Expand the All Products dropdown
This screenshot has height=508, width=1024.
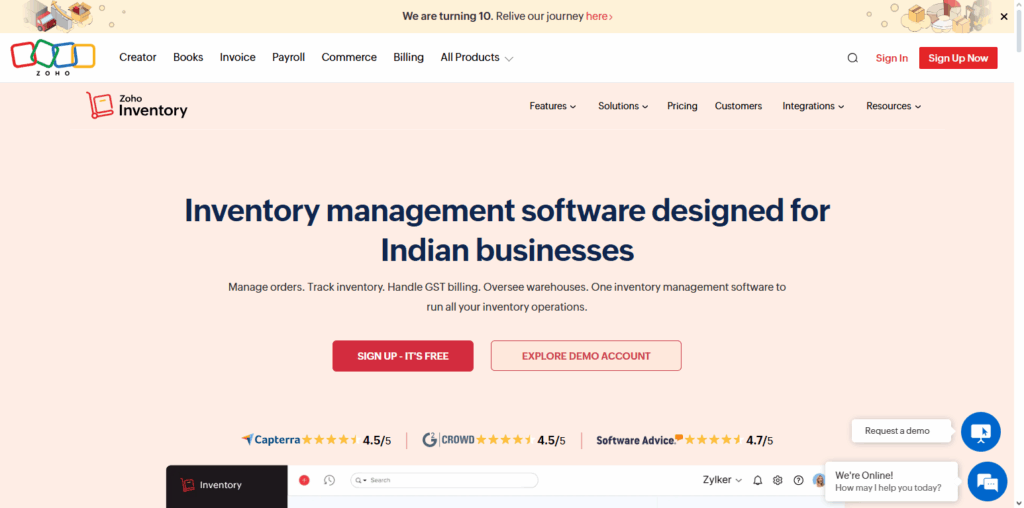[477, 57]
